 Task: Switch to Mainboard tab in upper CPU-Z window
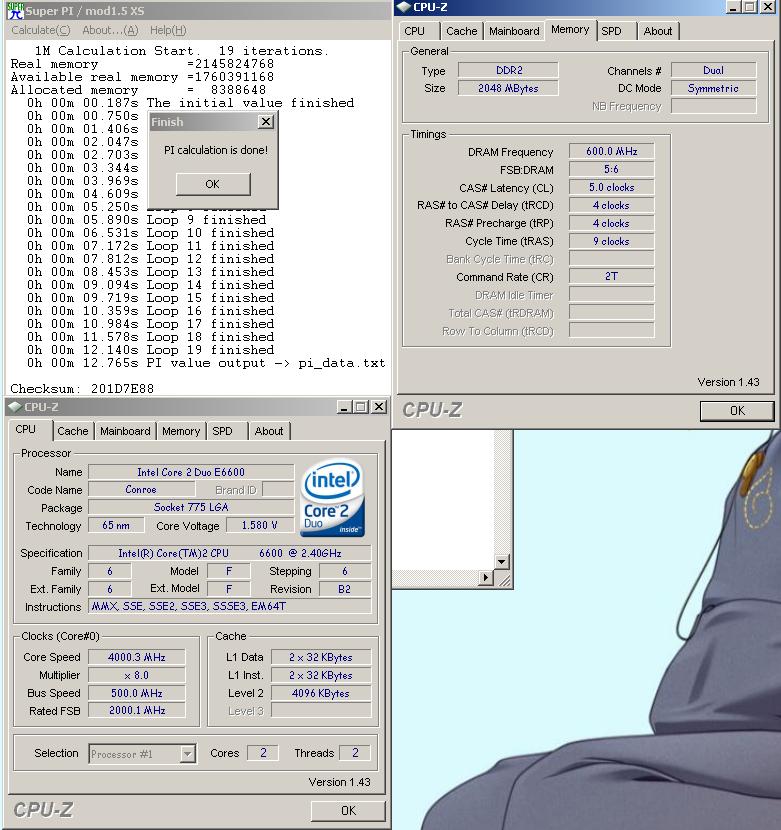(514, 31)
